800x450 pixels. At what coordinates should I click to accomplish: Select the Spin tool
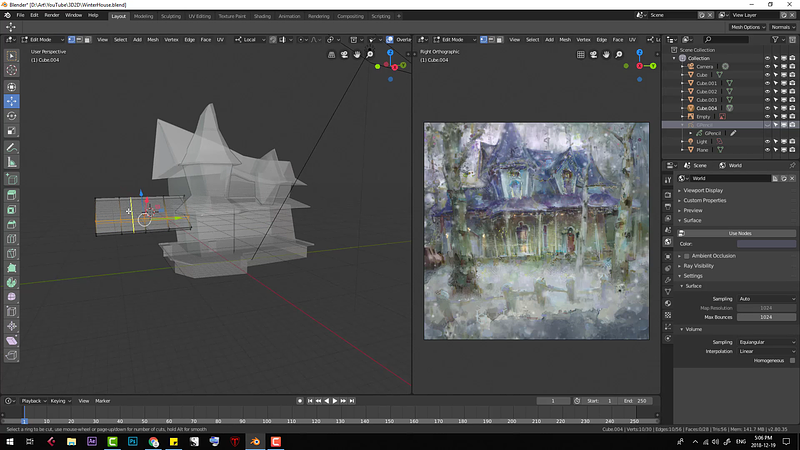click(11, 283)
